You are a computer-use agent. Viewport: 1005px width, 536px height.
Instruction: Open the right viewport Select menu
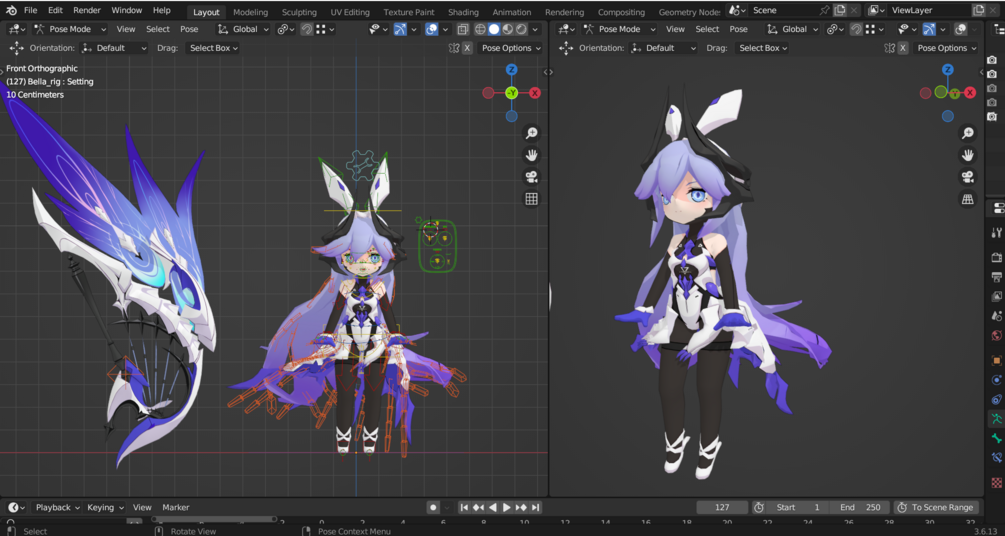[x=707, y=29]
